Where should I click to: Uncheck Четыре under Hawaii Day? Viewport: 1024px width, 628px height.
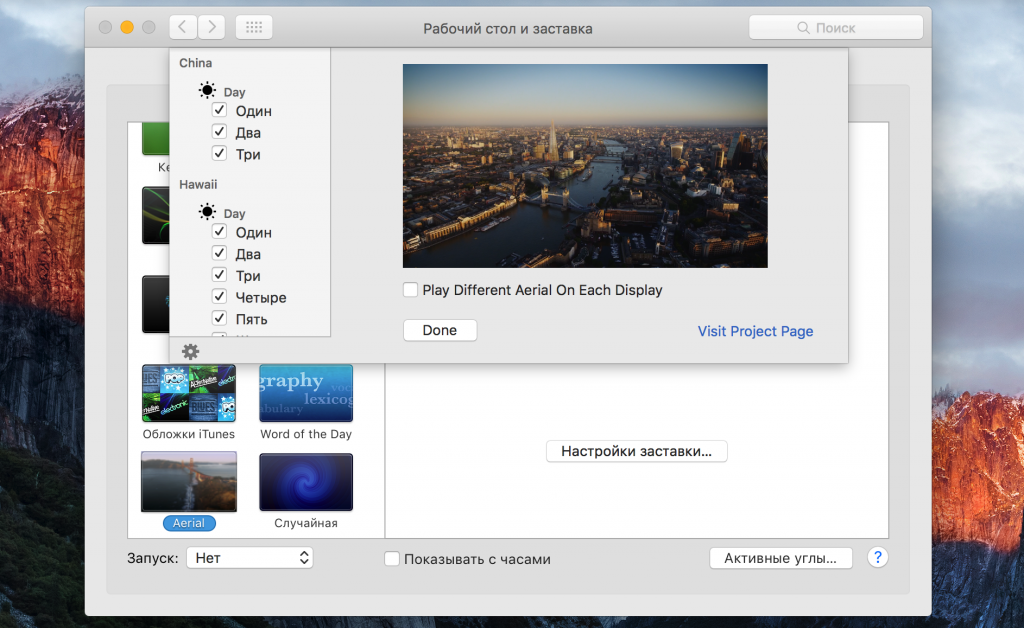coord(220,297)
